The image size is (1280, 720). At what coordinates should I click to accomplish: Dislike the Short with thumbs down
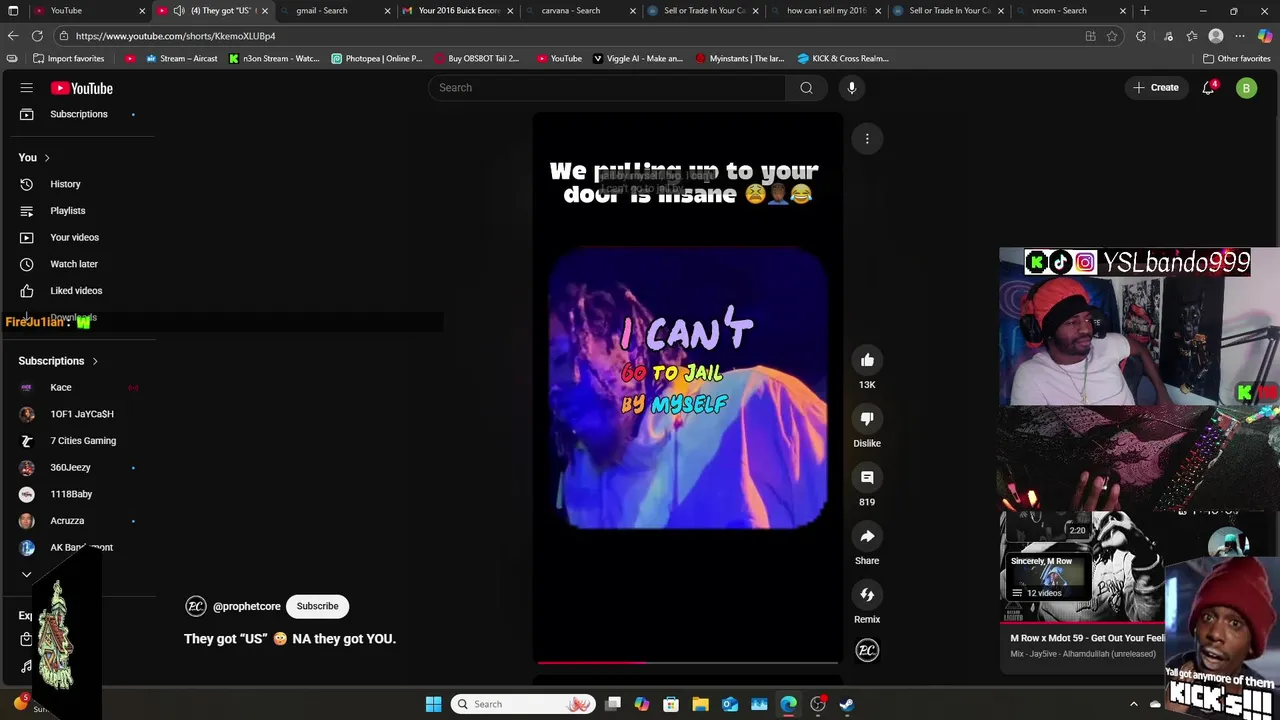867,419
